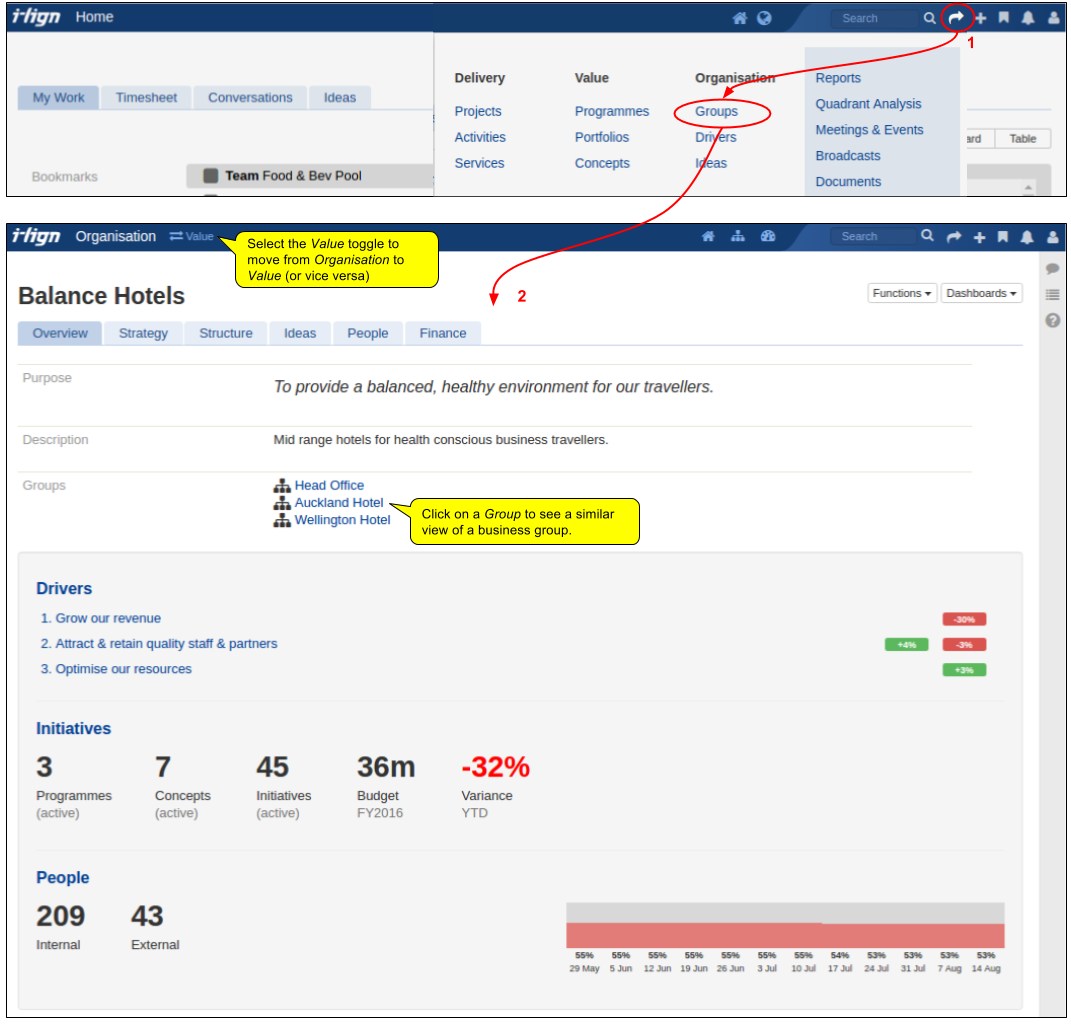Click the hierarchy icon beside Head Office

[x=282, y=486]
